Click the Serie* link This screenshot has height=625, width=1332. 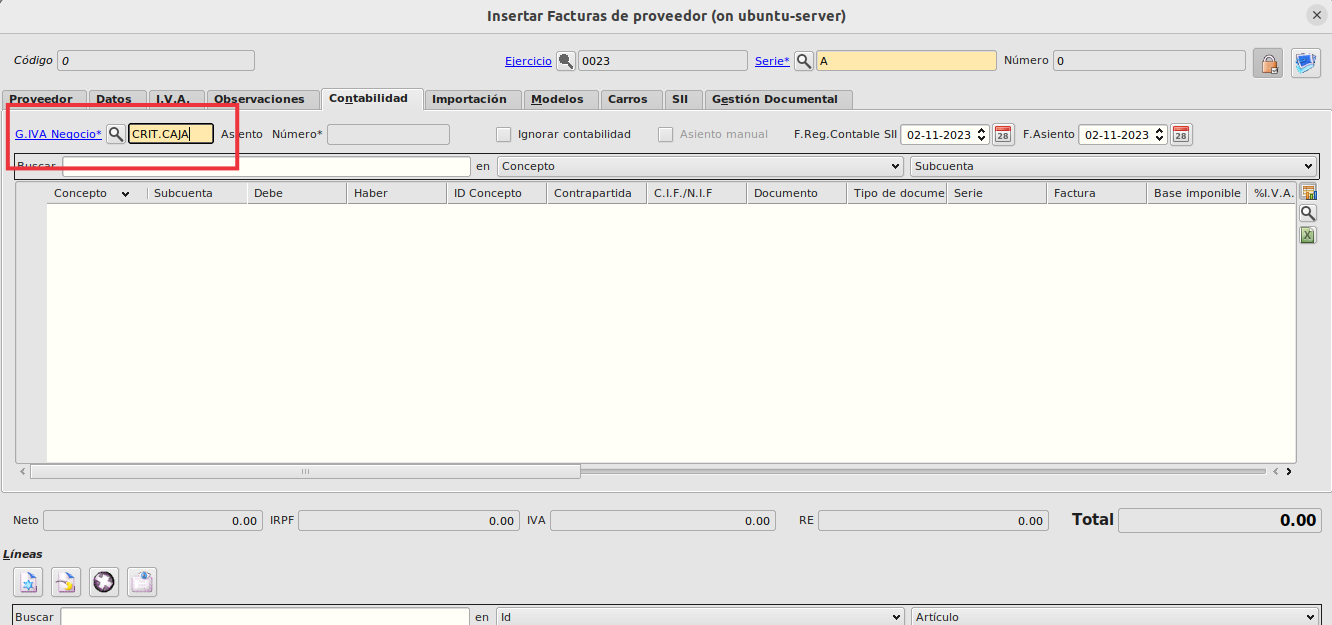click(772, 61)
